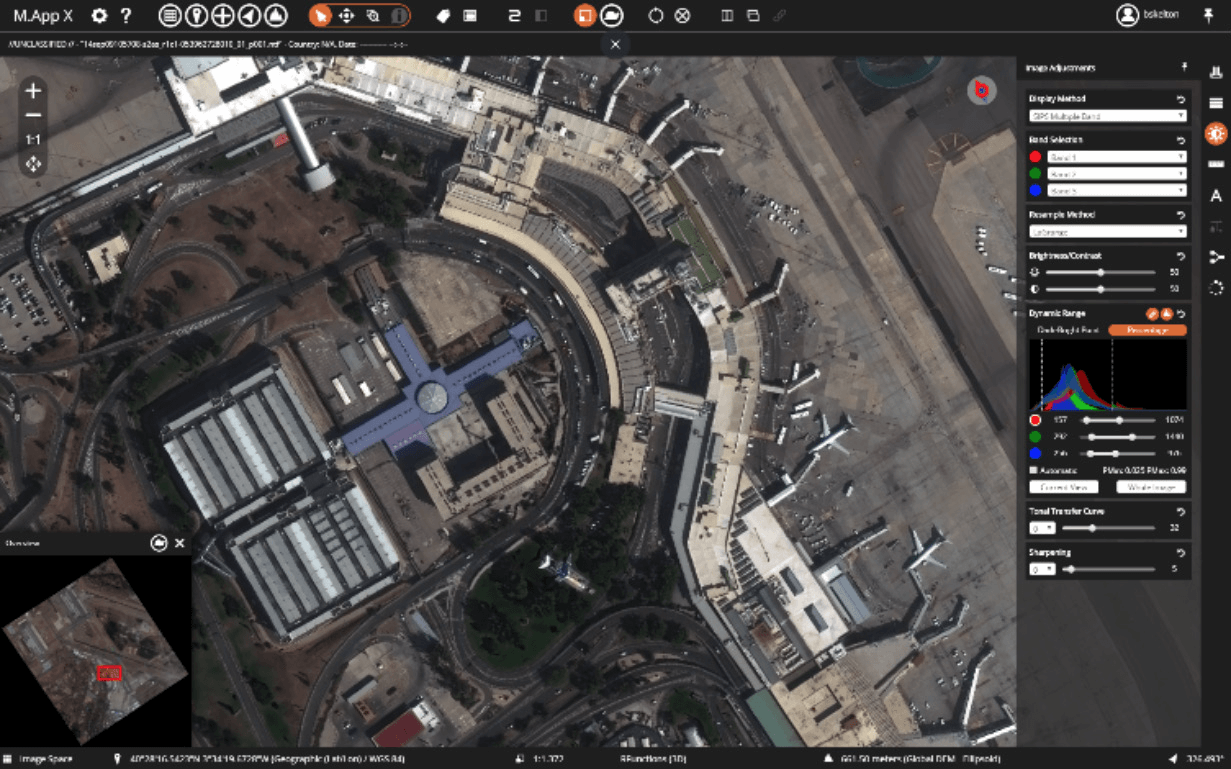Open the Display Method dropdown
Image resolution: width=1231 pixels, height=769 pixels.
coord(1107,115)
